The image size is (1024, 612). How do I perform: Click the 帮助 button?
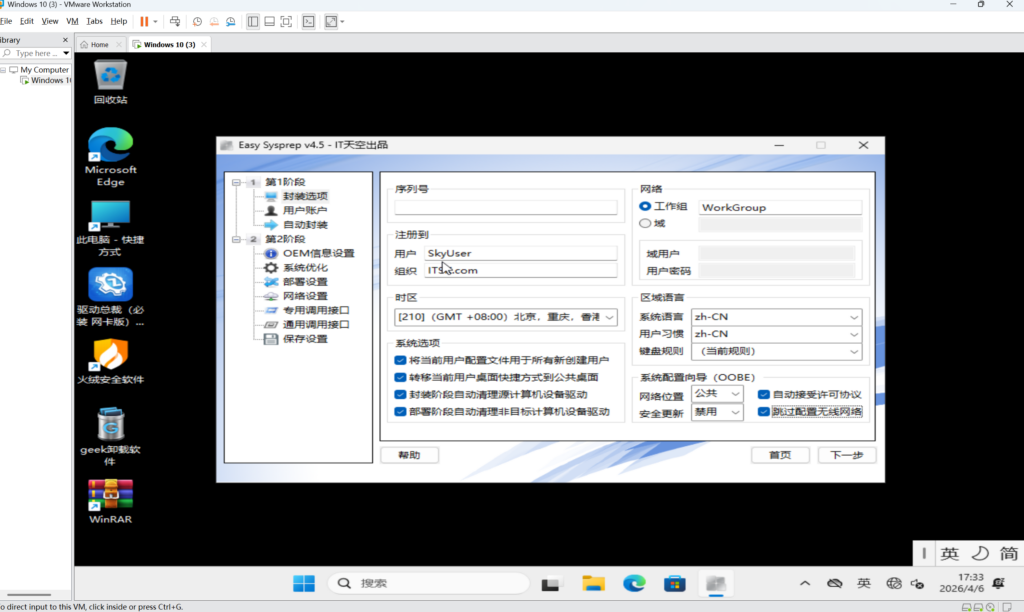[409, 455]
